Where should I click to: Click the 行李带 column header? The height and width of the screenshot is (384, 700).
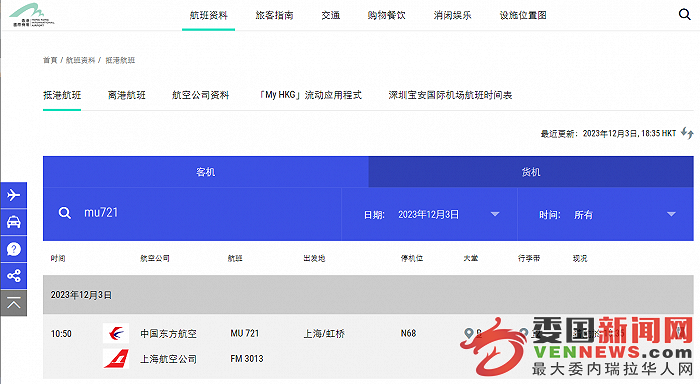tap(529, 258)
